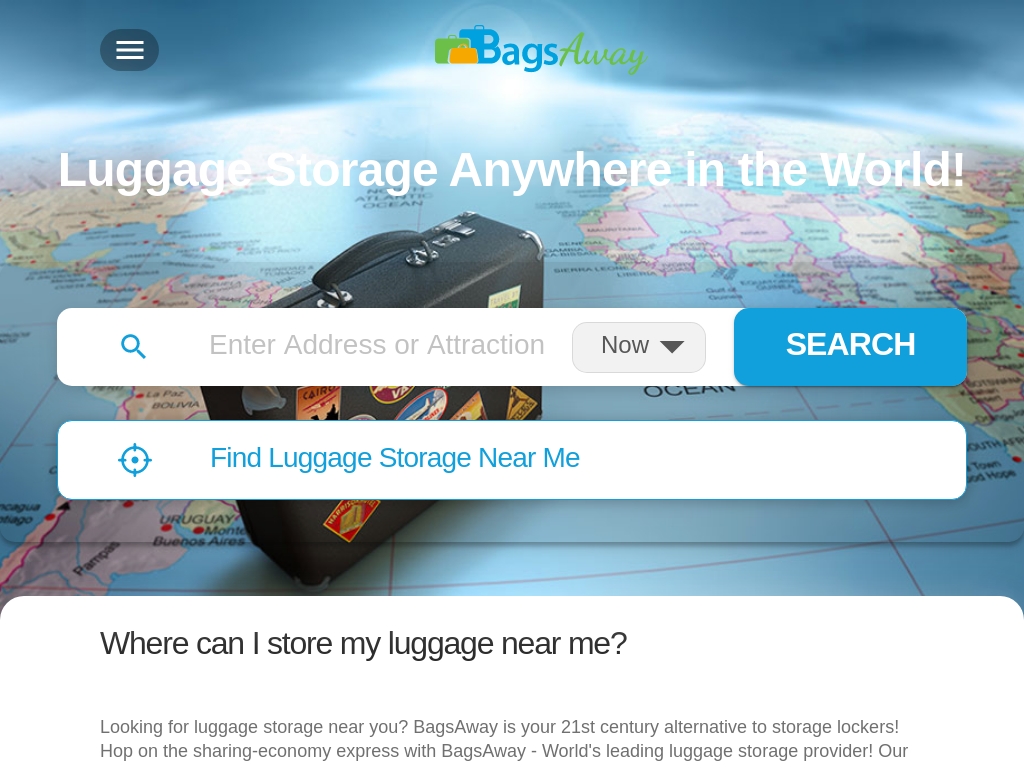1024x768 pixels.
Task: Click the magnifier icon in search bar
Action: point(133,346)
